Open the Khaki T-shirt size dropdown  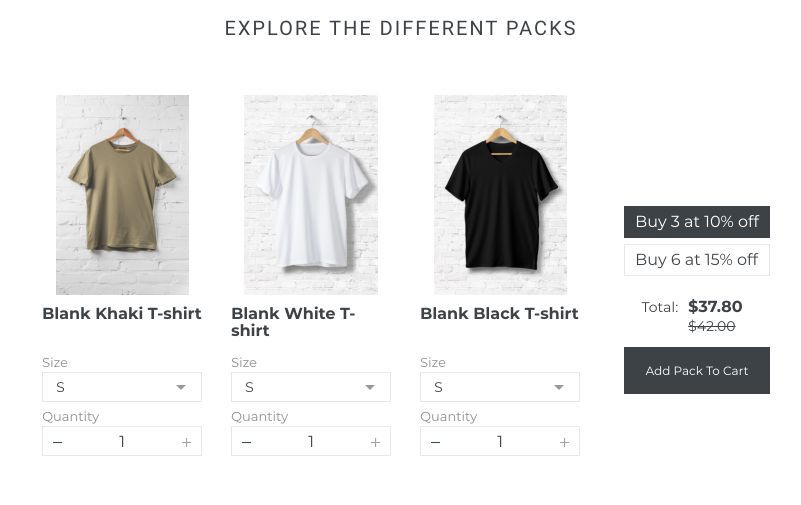coord(121,387)
